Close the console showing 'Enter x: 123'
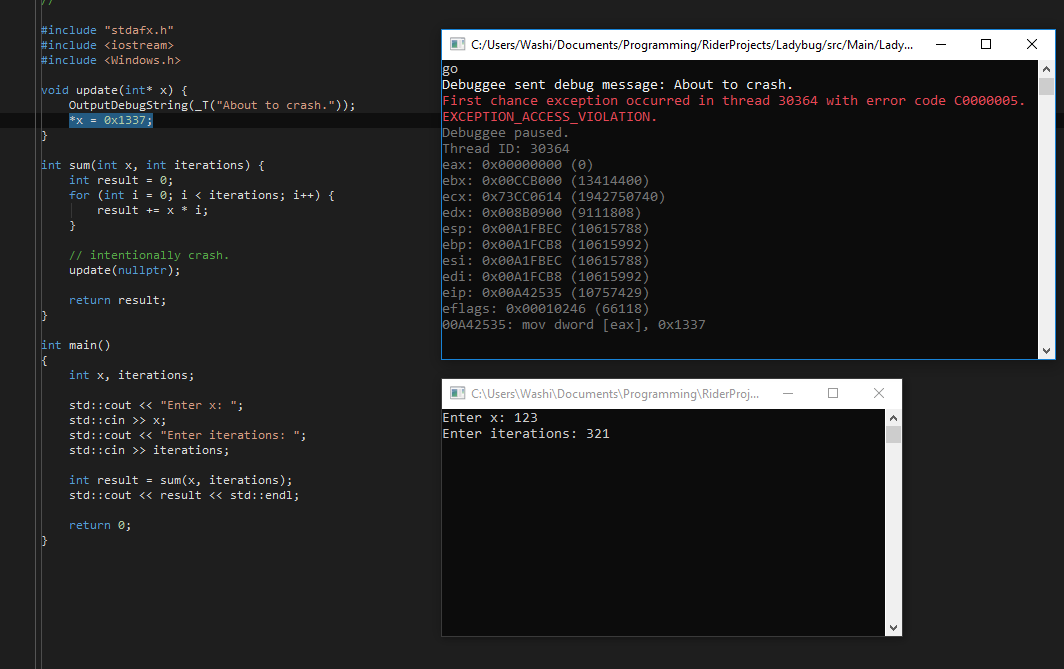The height and width of the screenshot is (669, 1064). pos(879,394)
